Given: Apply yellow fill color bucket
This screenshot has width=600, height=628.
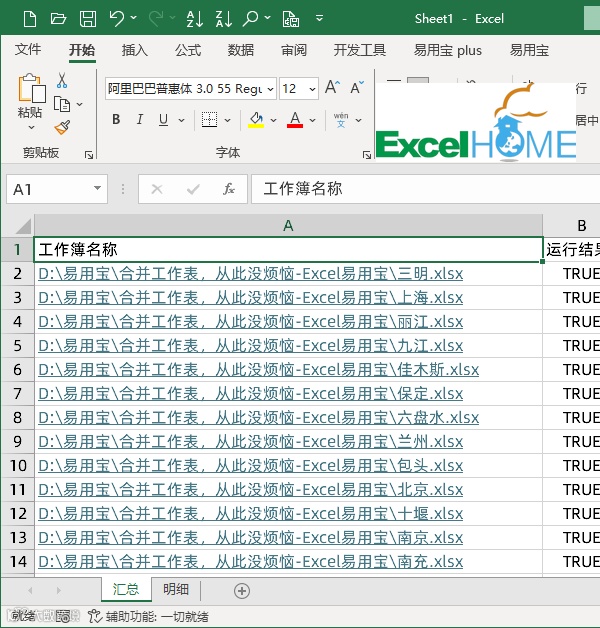Looking at the screenshot, I should [256, 119].
